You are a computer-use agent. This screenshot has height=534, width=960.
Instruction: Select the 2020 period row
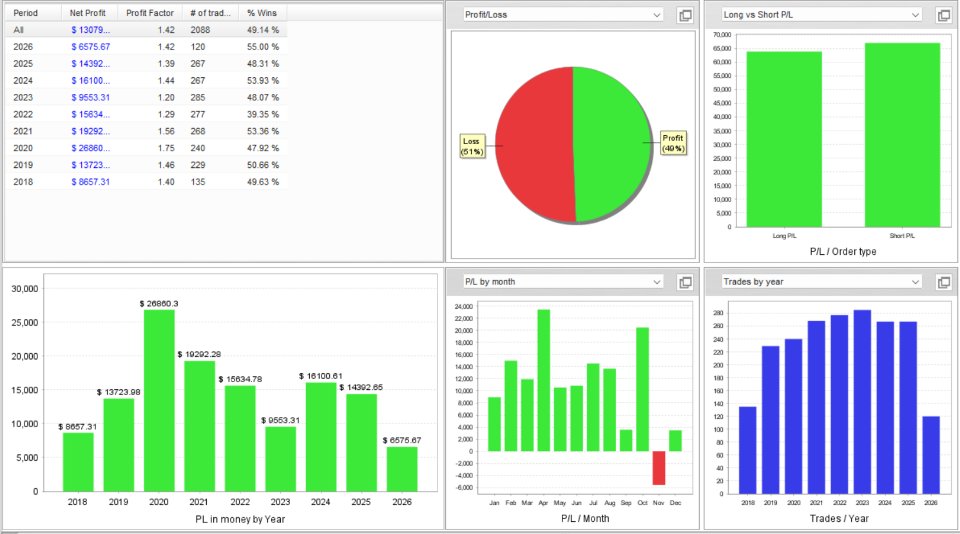coord(146,148)
